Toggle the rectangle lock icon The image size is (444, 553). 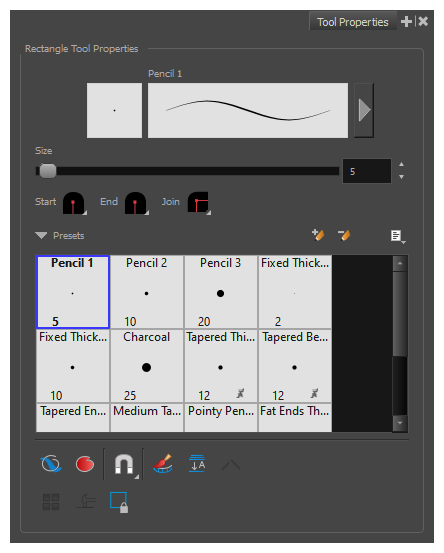coord(119,502)
